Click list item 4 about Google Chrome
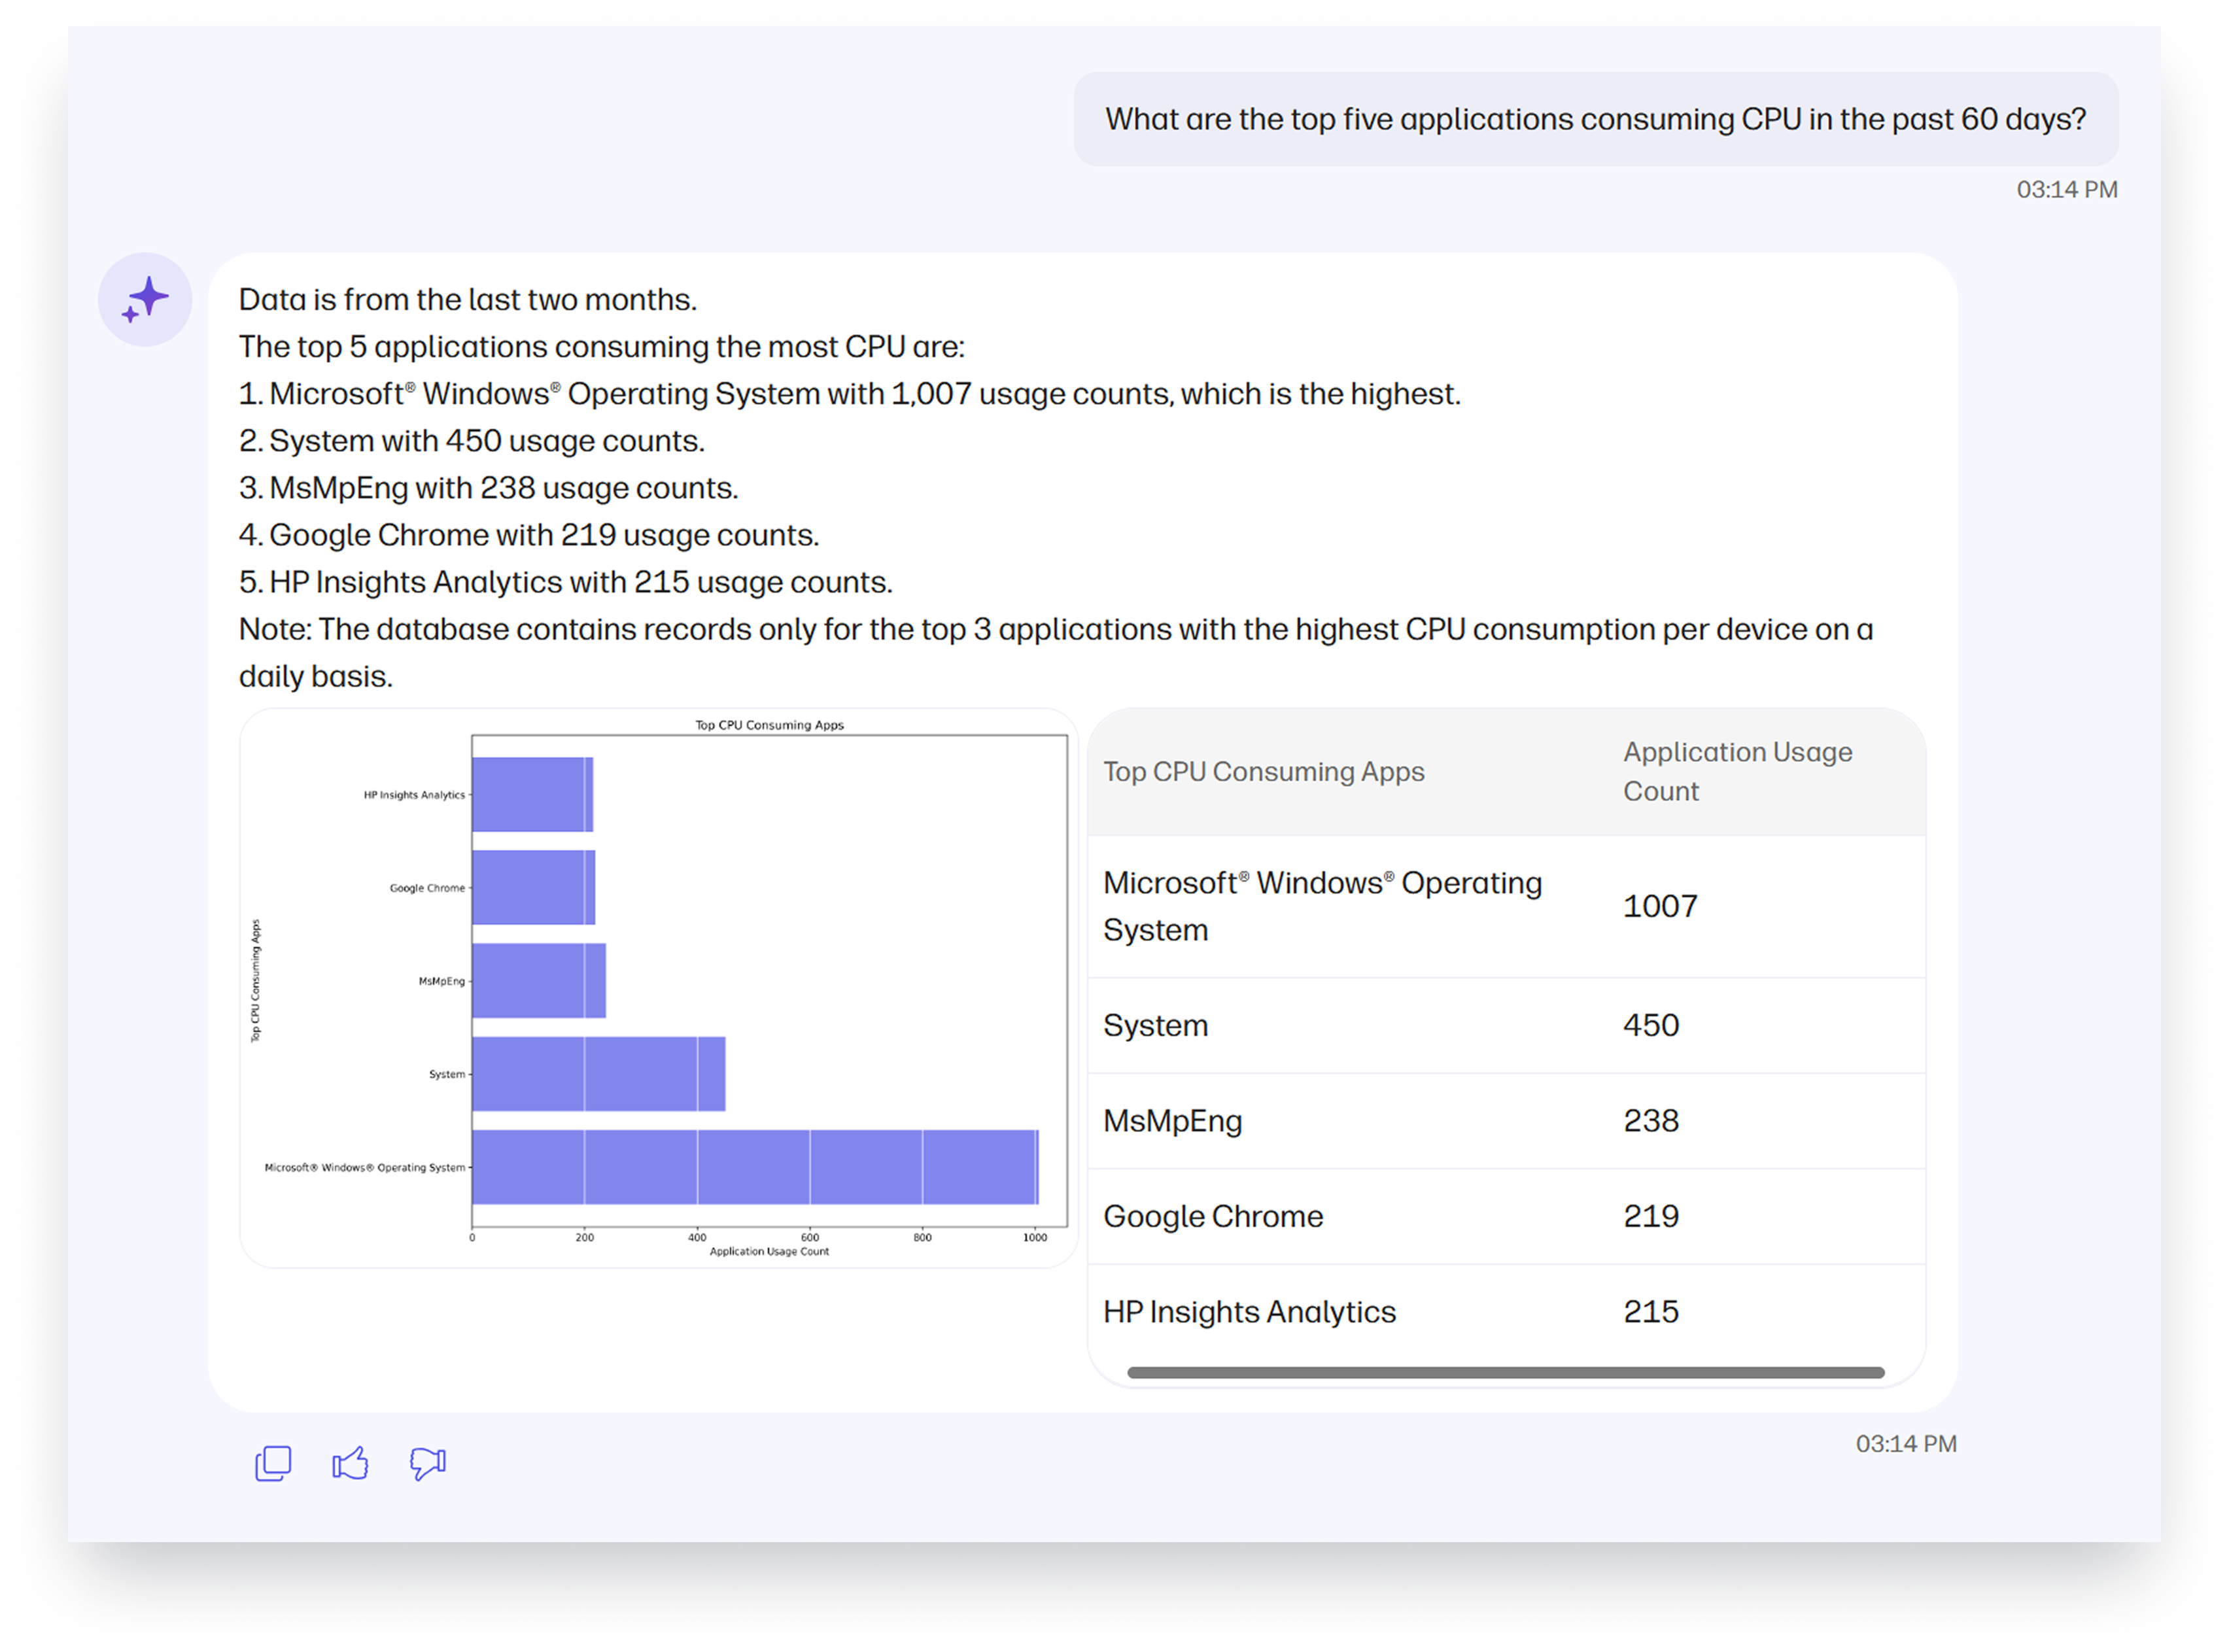Image resolution: width=2229 pixels, height=1652 pixels. click(529, 535)
